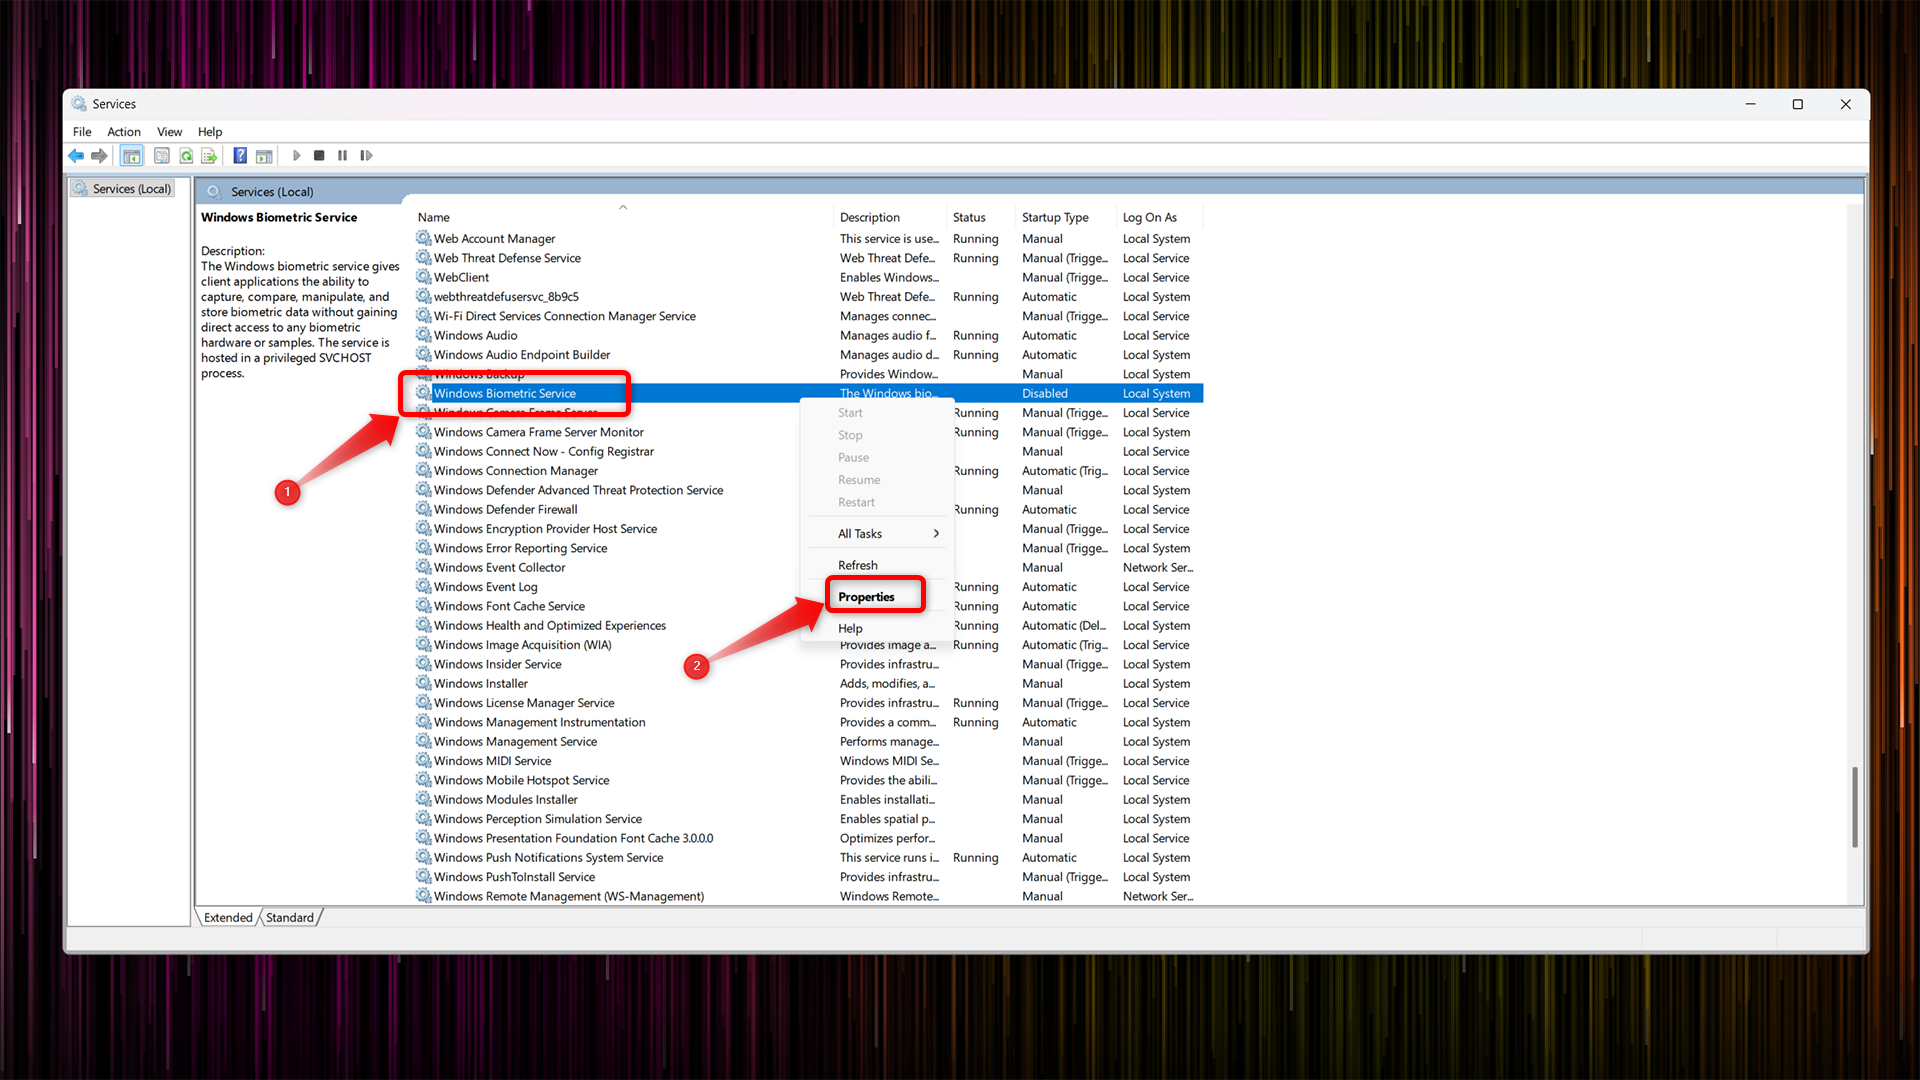Image resolution: width=1920 pixels, height=1080 pixels.
Task: Click the Export List toolbar icon
Action: (x=209, y=156)
